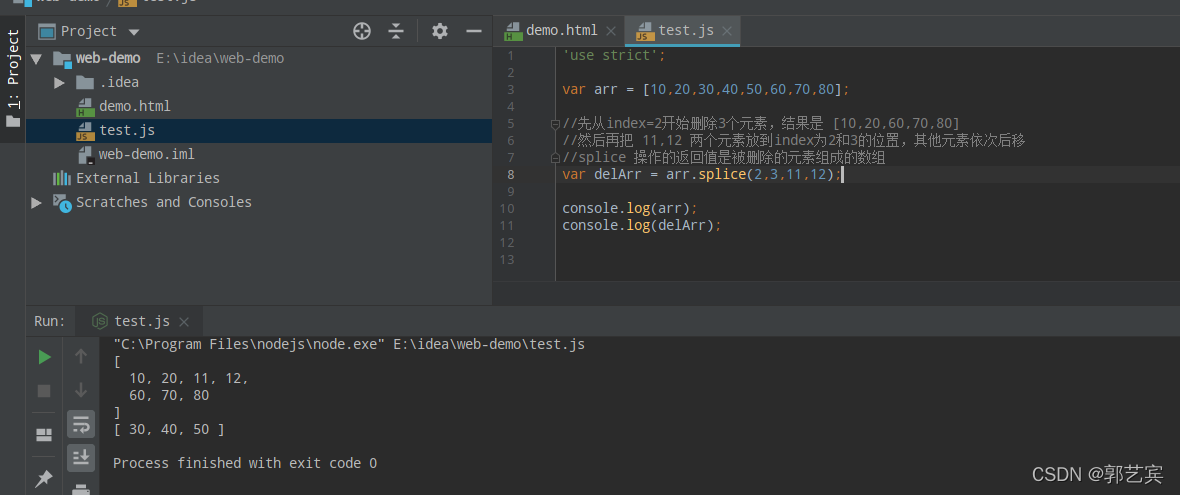1180x495 pixels.
Task: Click Locate/Select Opened File crosshair icon
Action: pos(362,31)
